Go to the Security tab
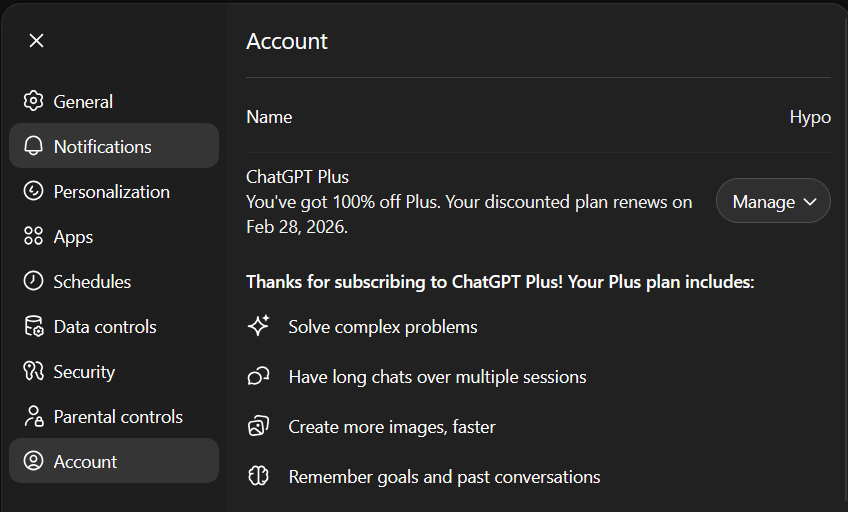 coord(84,371)
